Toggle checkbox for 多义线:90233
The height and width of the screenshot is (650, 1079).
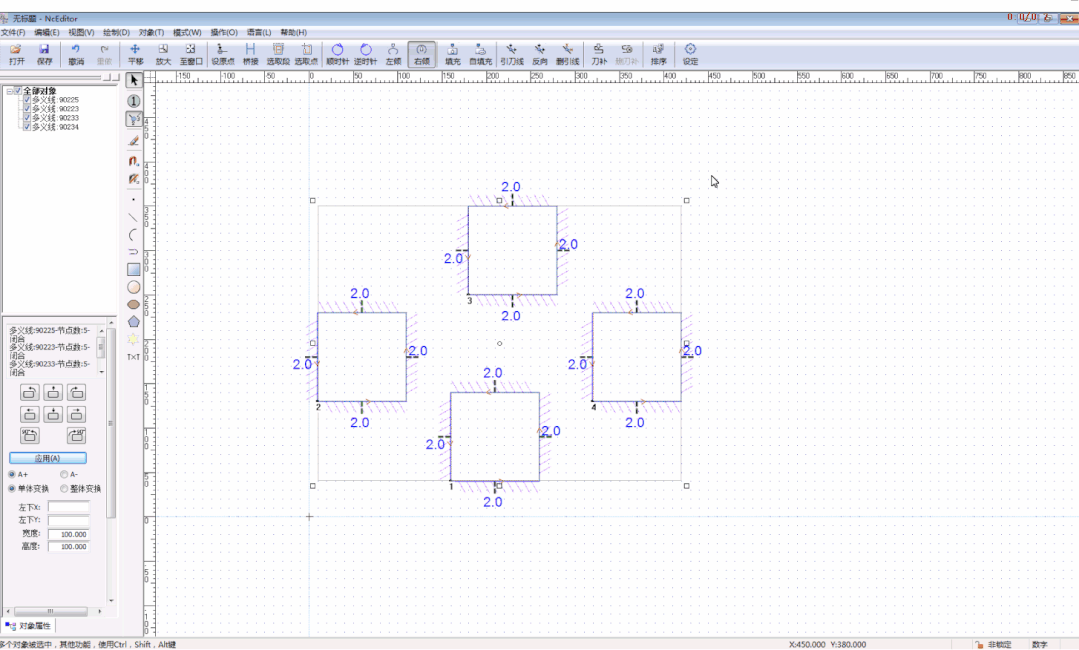[x=27, y=118]
